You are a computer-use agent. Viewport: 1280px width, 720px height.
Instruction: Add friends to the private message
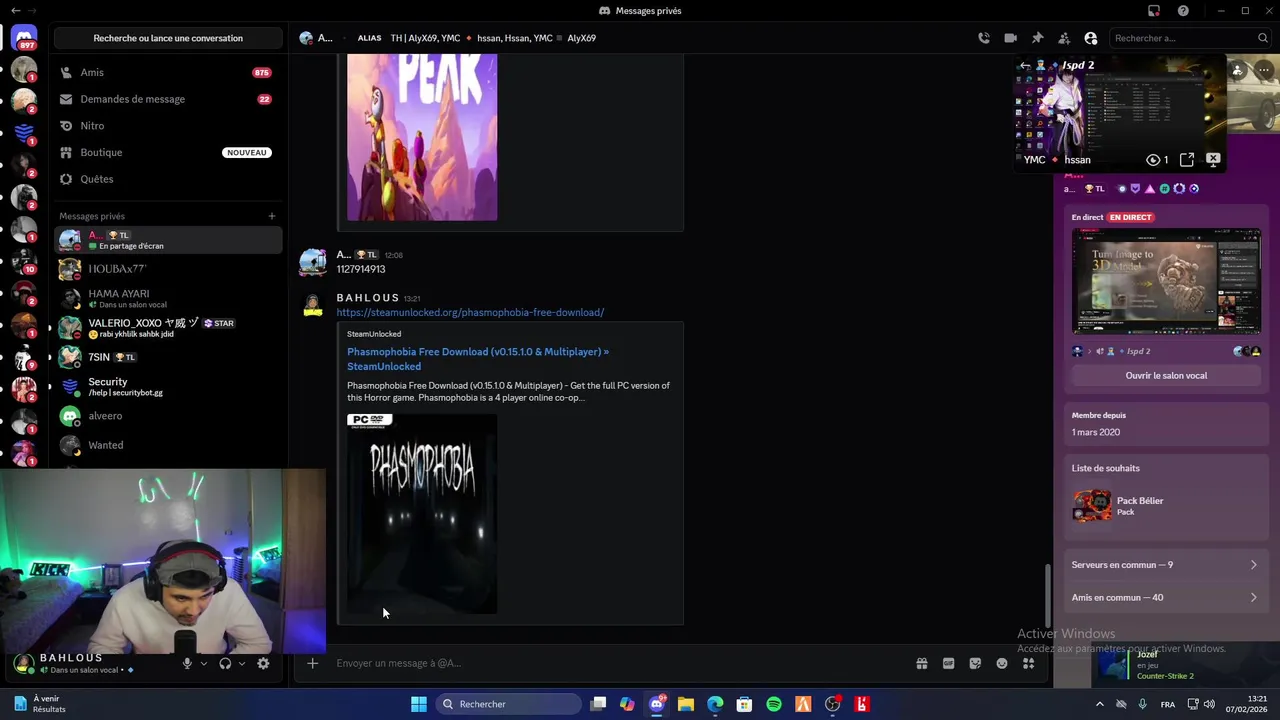pyautogui.click(x=1064, y=38)
